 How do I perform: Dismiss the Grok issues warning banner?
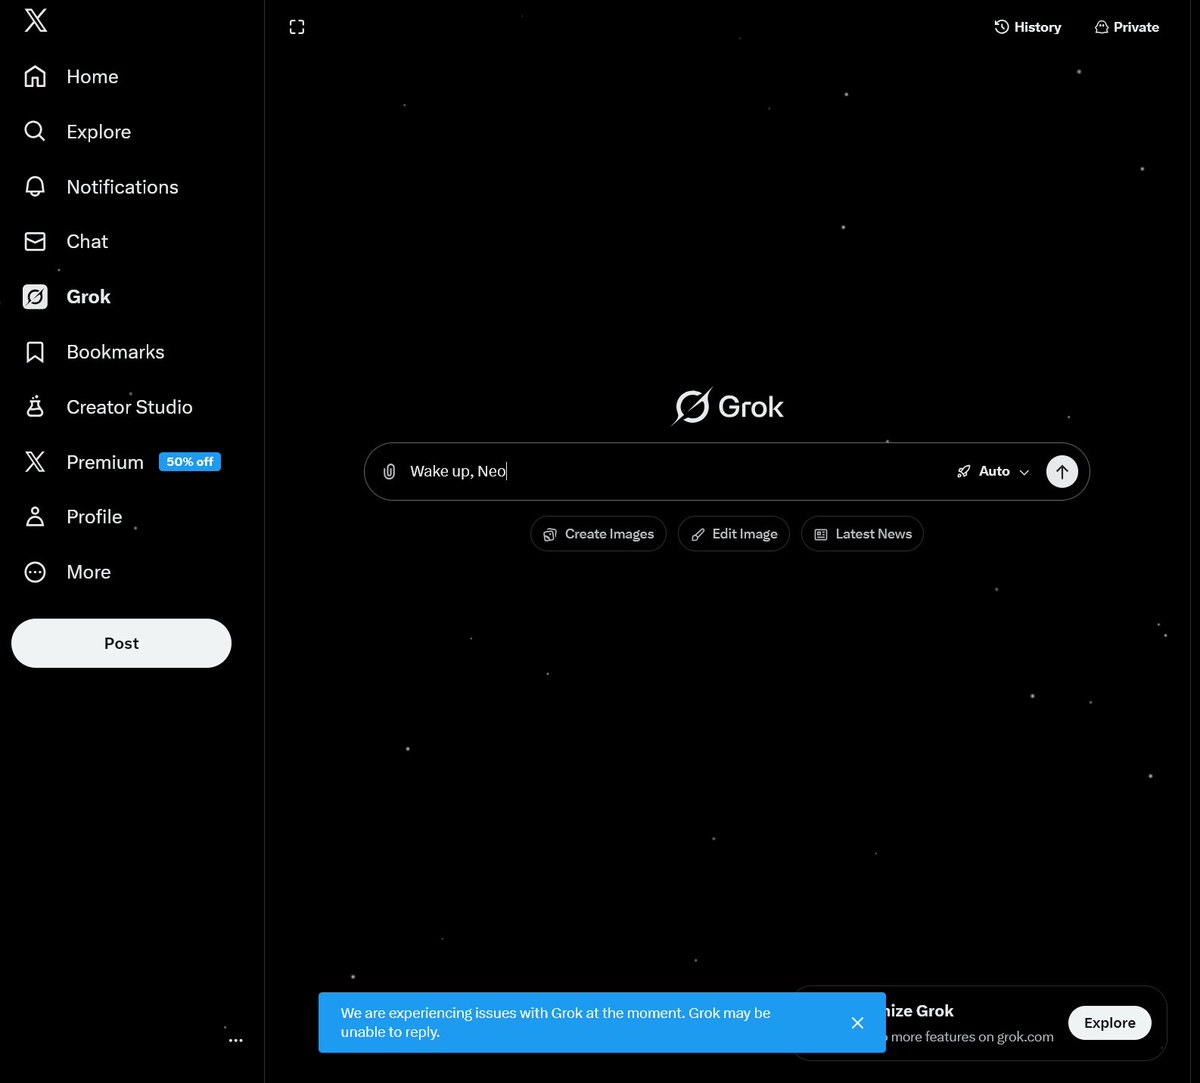pyautogui.click(x=857, y=1023)
